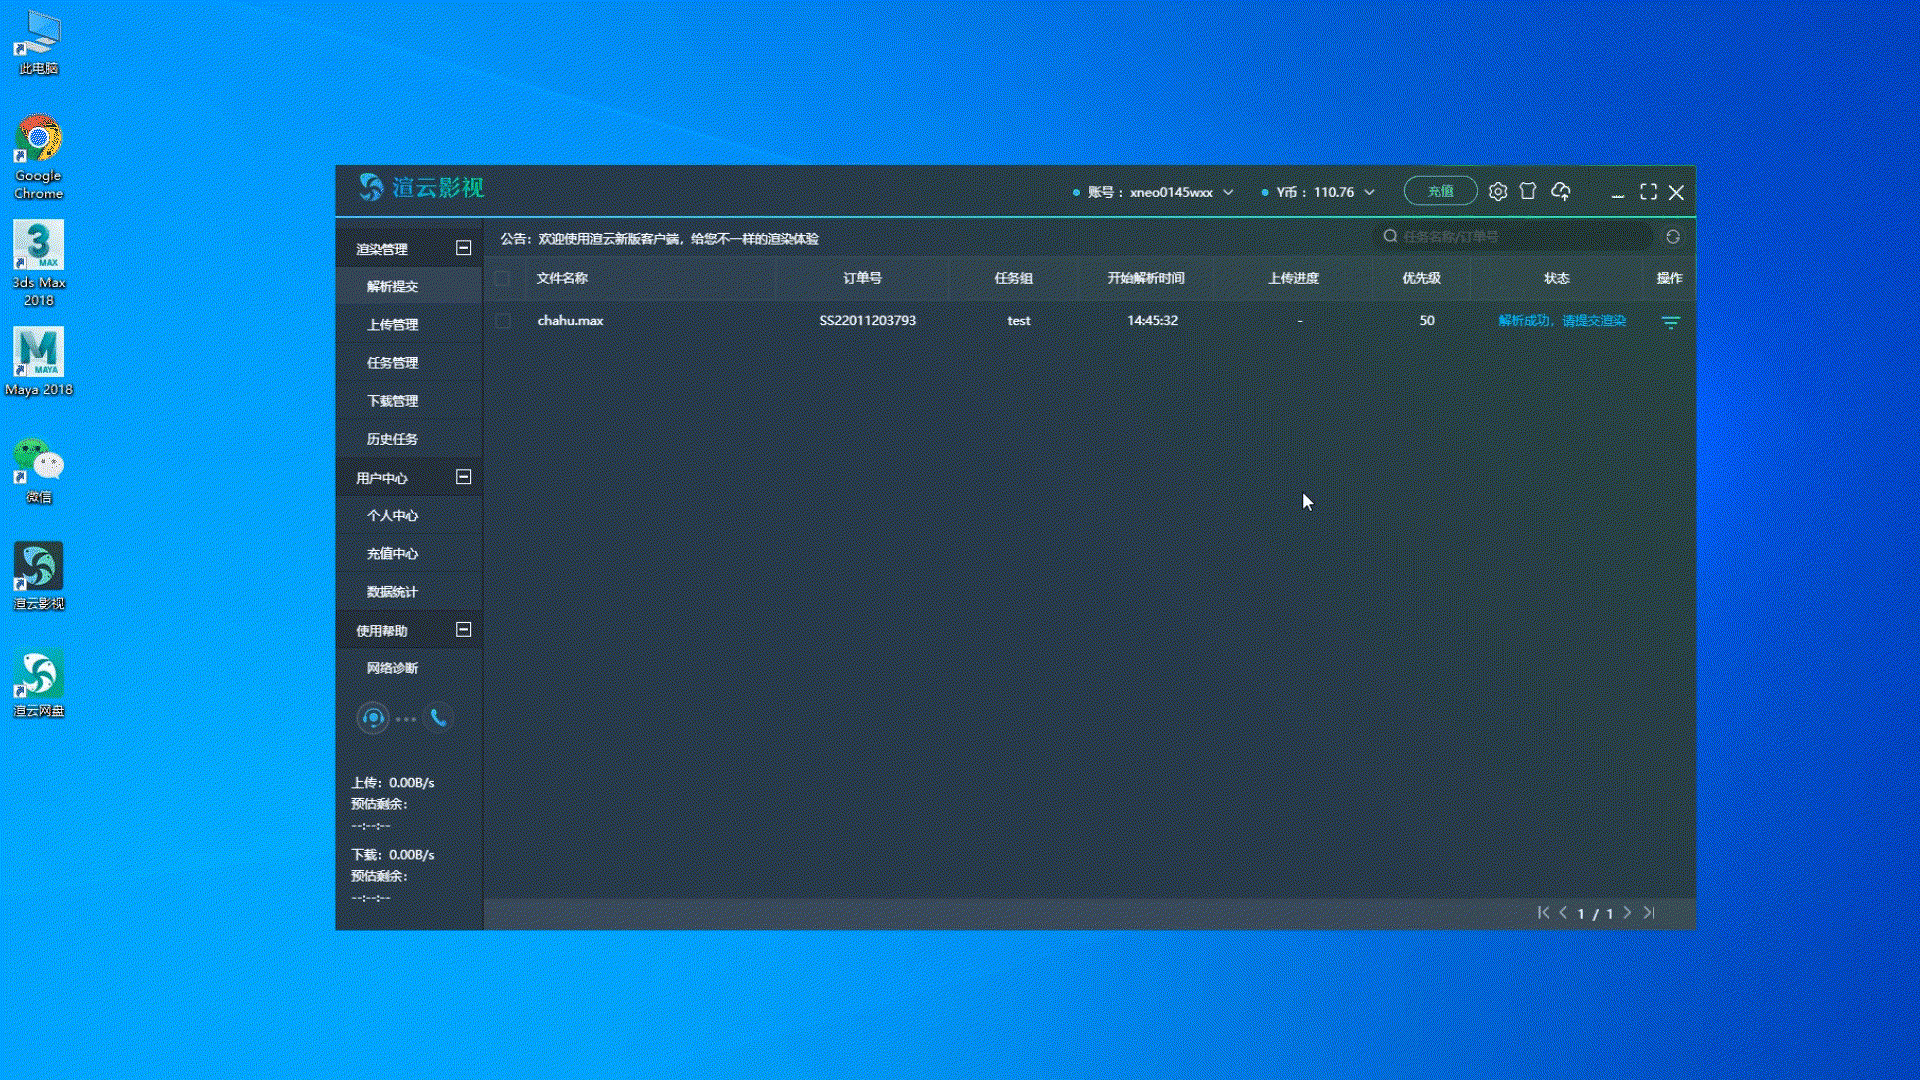Select 上传管理 in the sidebar

pos(392,325)
